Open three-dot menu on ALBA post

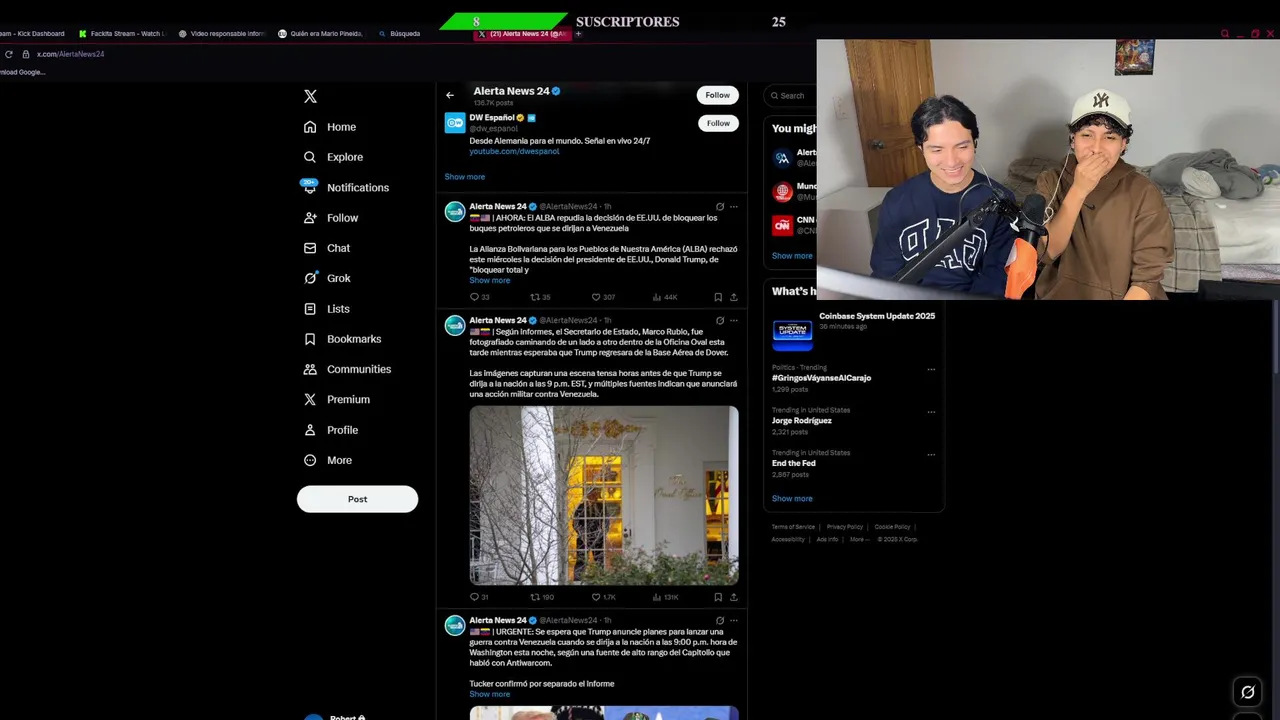734,207
